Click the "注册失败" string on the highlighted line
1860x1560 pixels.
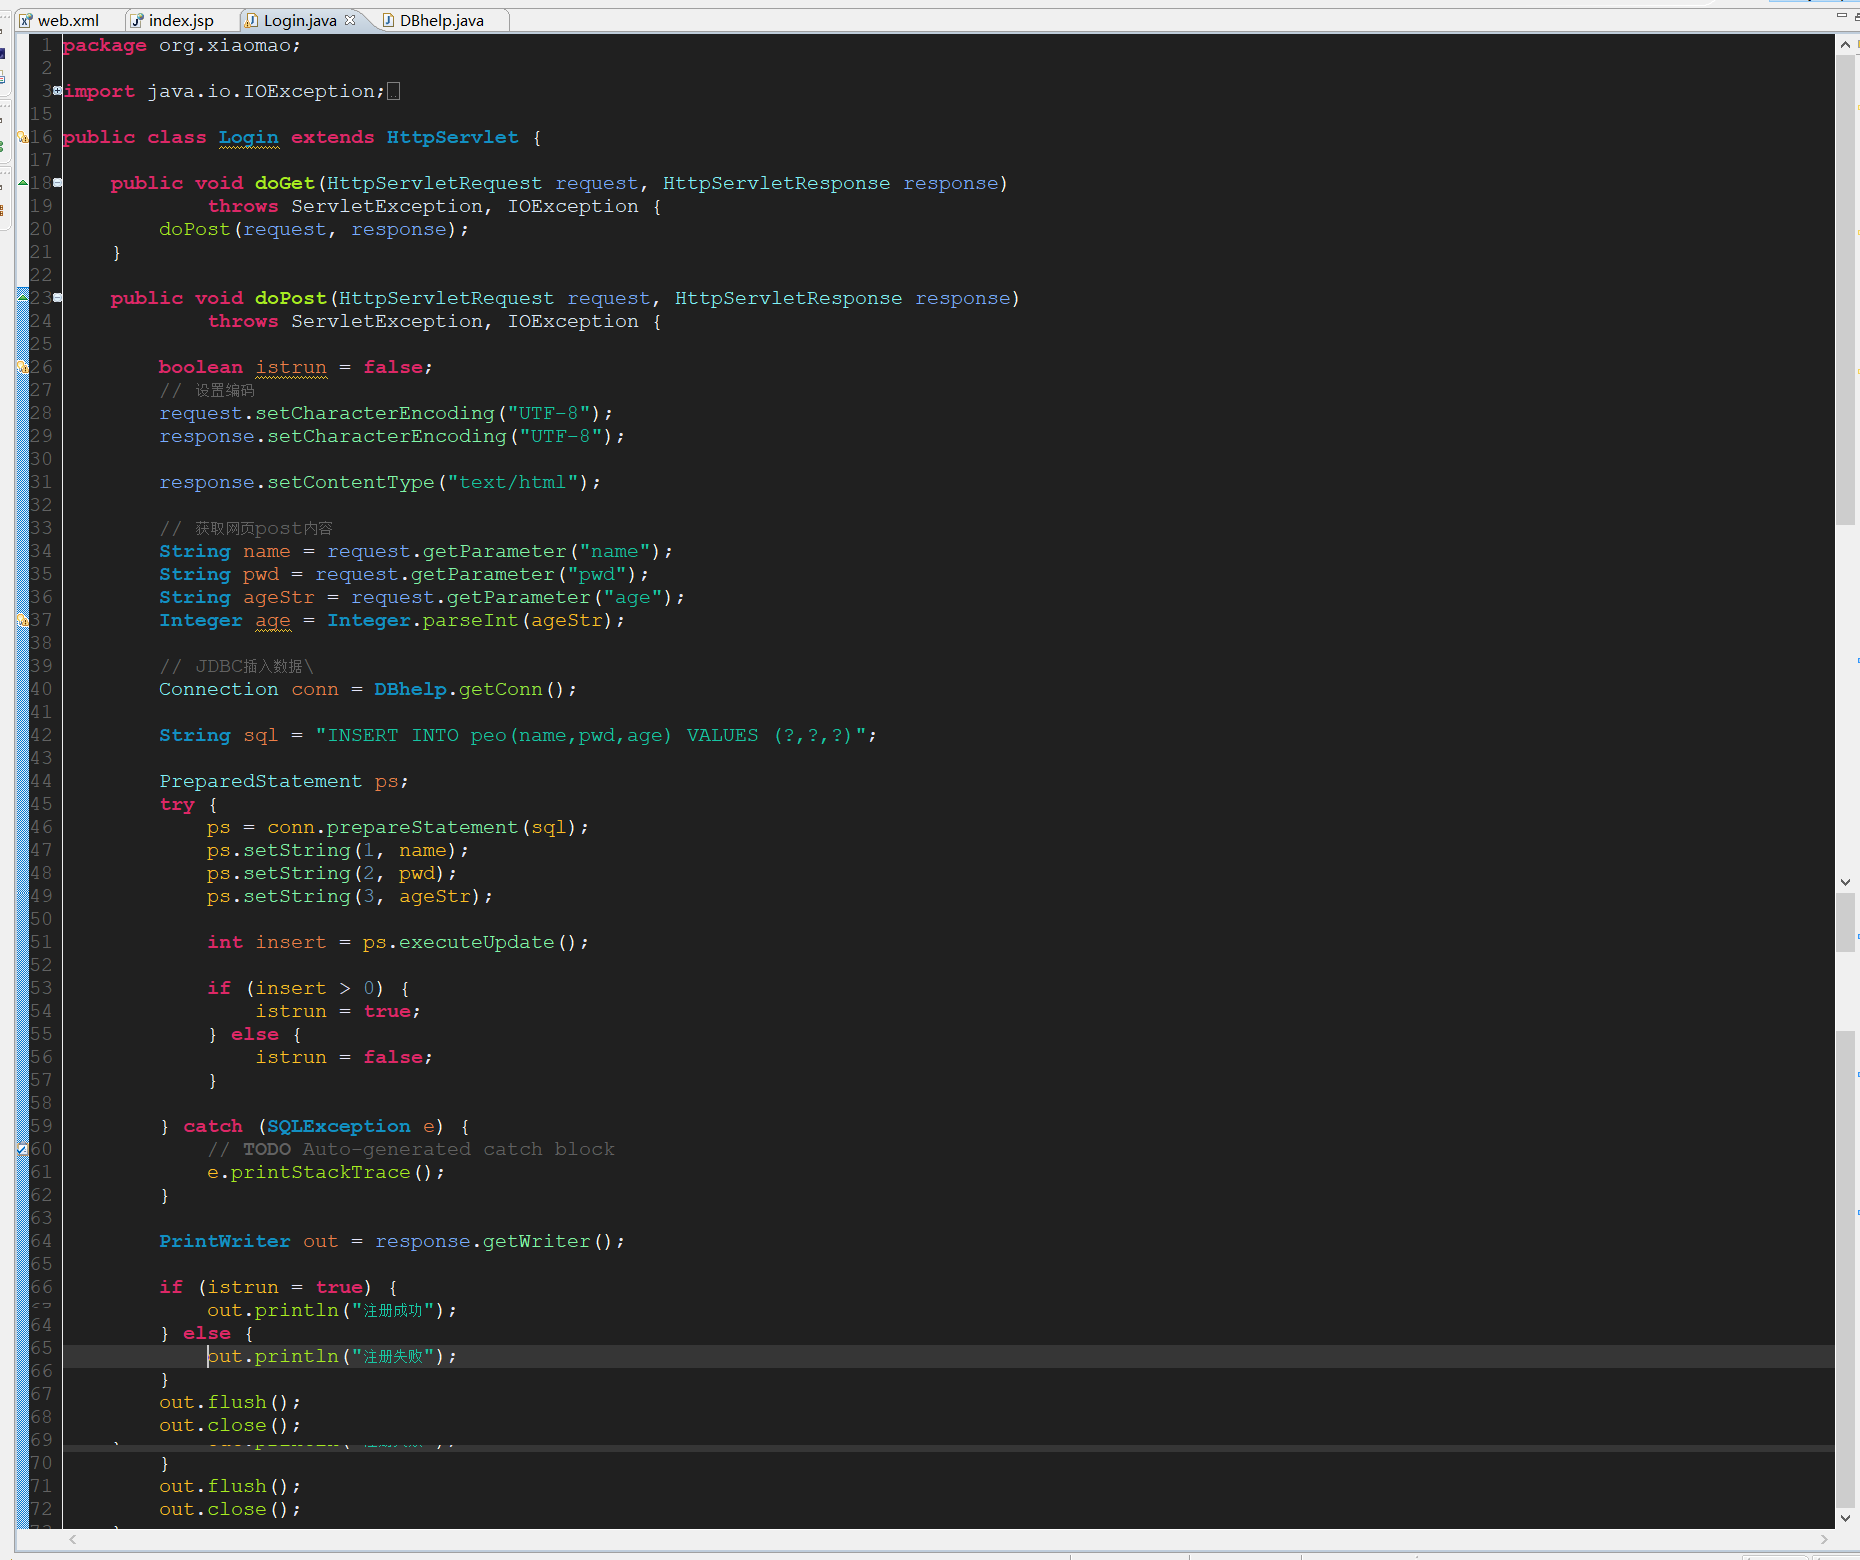point(393,1357)
